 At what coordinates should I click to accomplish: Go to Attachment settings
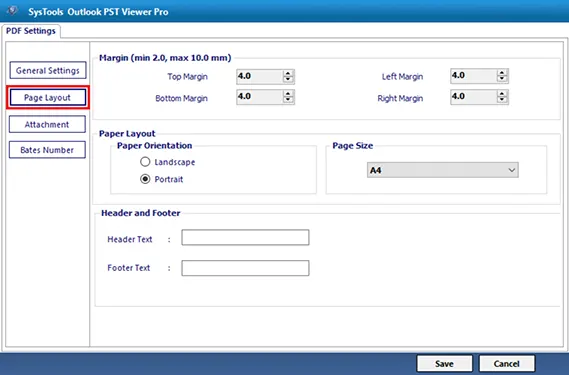click(47, 124)
